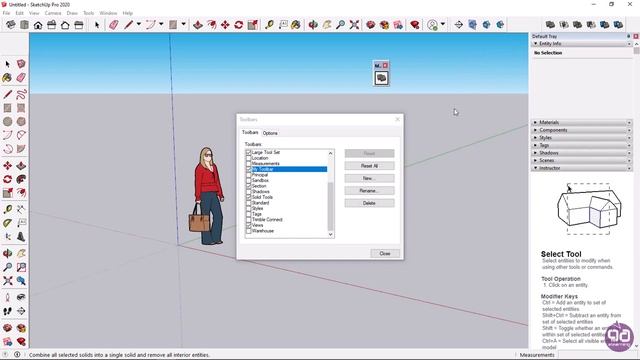The height and width of the screenshot is (360, 640).
Task: Uncheck the Section toolbar checkbox
Action: [249, 186]
